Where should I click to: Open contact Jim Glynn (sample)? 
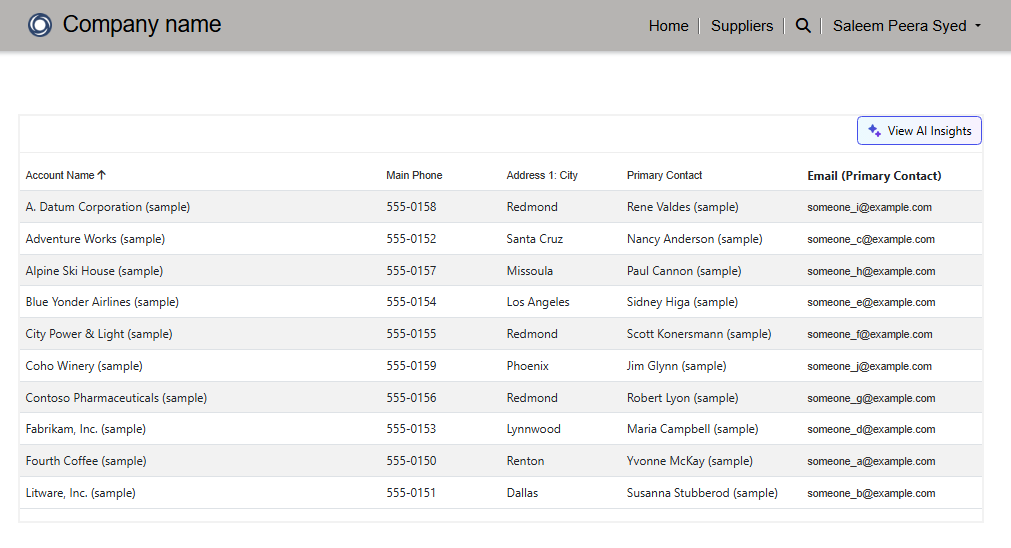pos(676,366)
